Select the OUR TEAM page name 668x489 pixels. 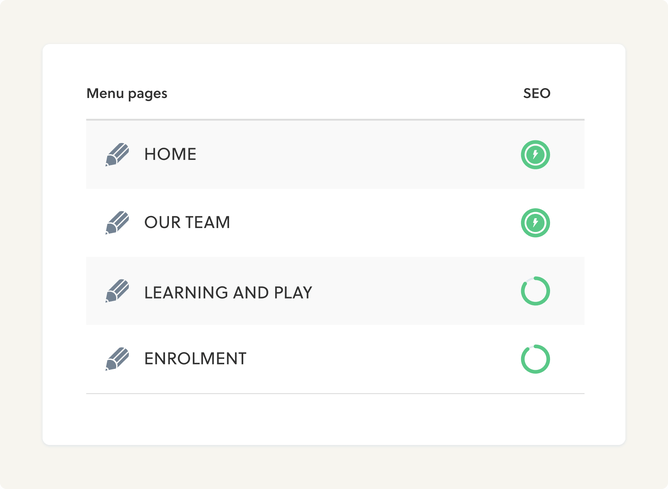pos(187,223)
